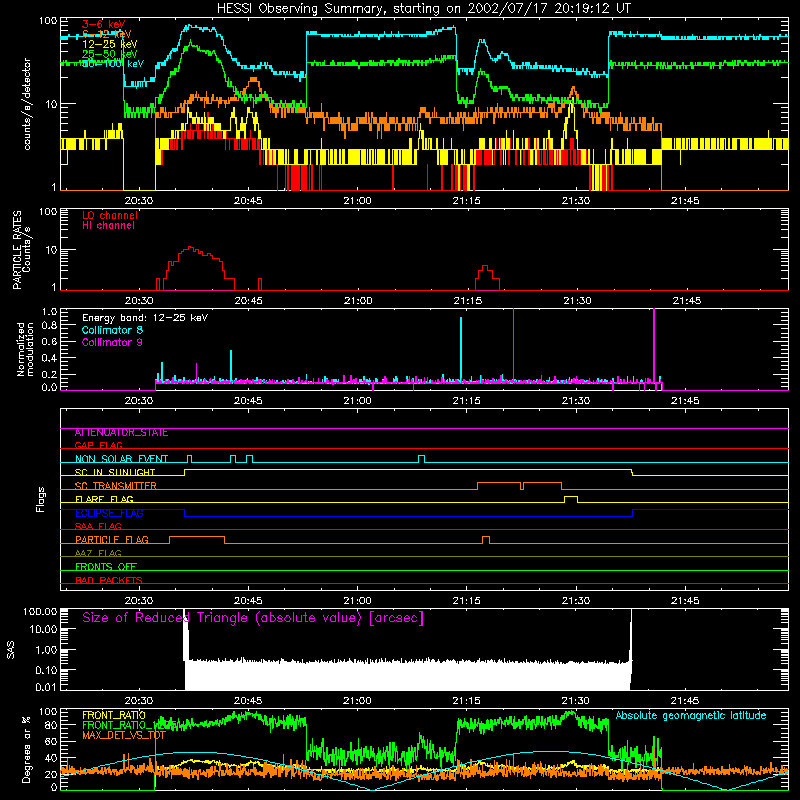Screen dimensions: 800x800
Task: Click 'Absolute geomagnetic latitude' legend text
Action: (691, 716)
